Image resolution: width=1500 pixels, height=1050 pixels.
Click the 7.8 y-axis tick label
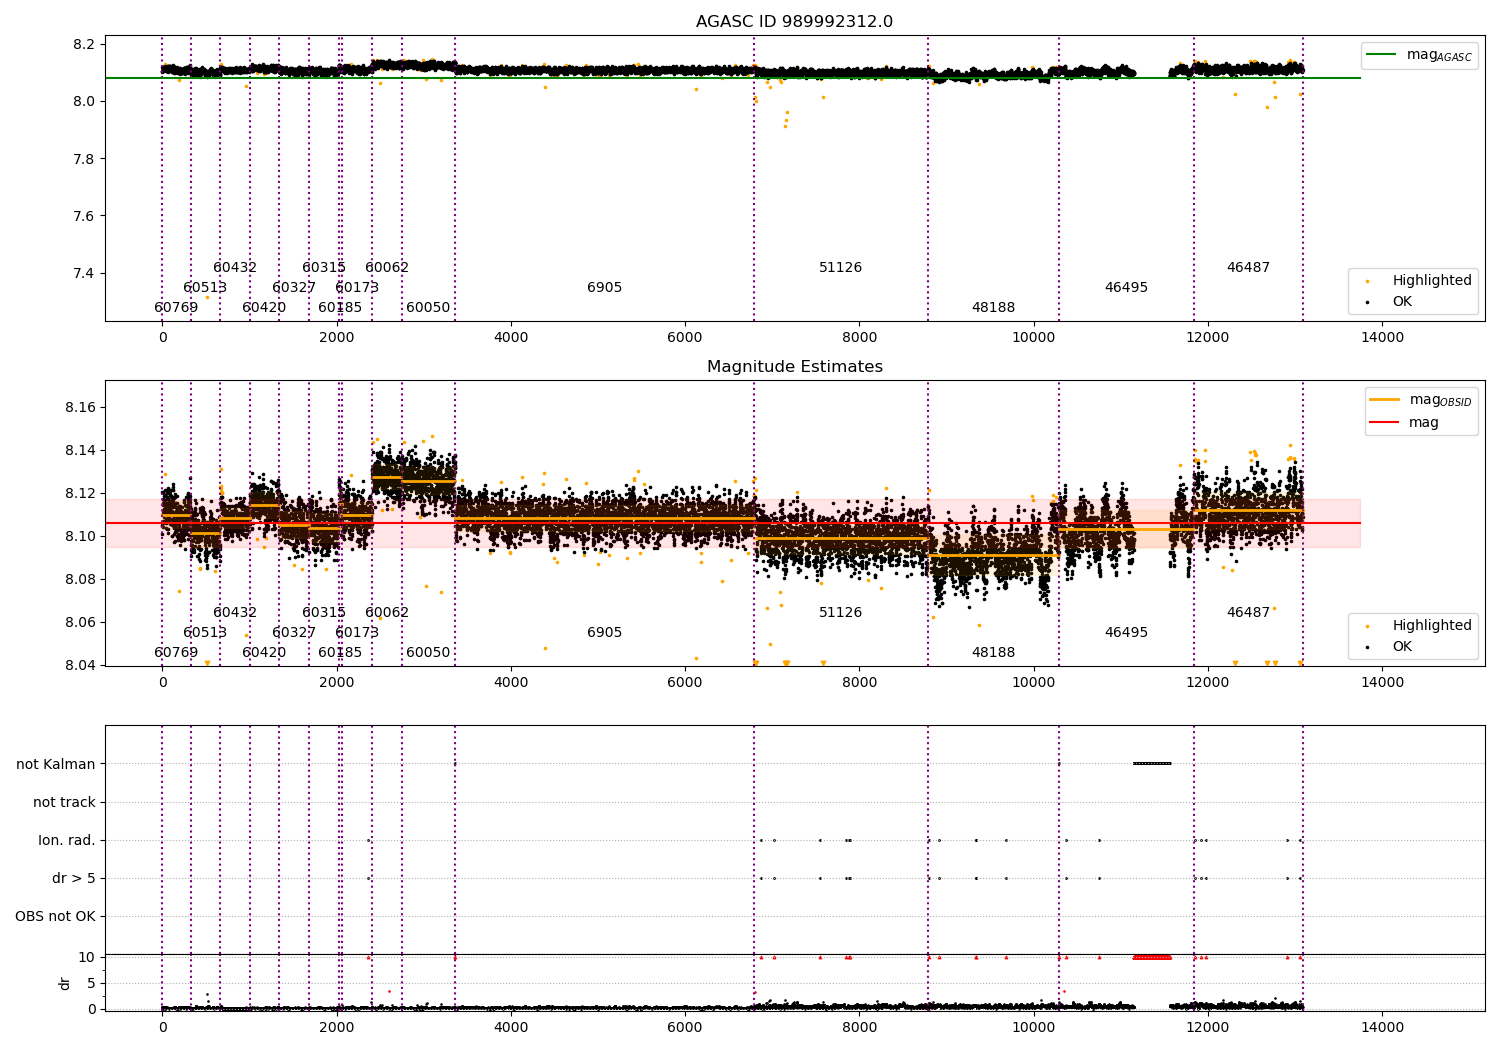(84, 159)
